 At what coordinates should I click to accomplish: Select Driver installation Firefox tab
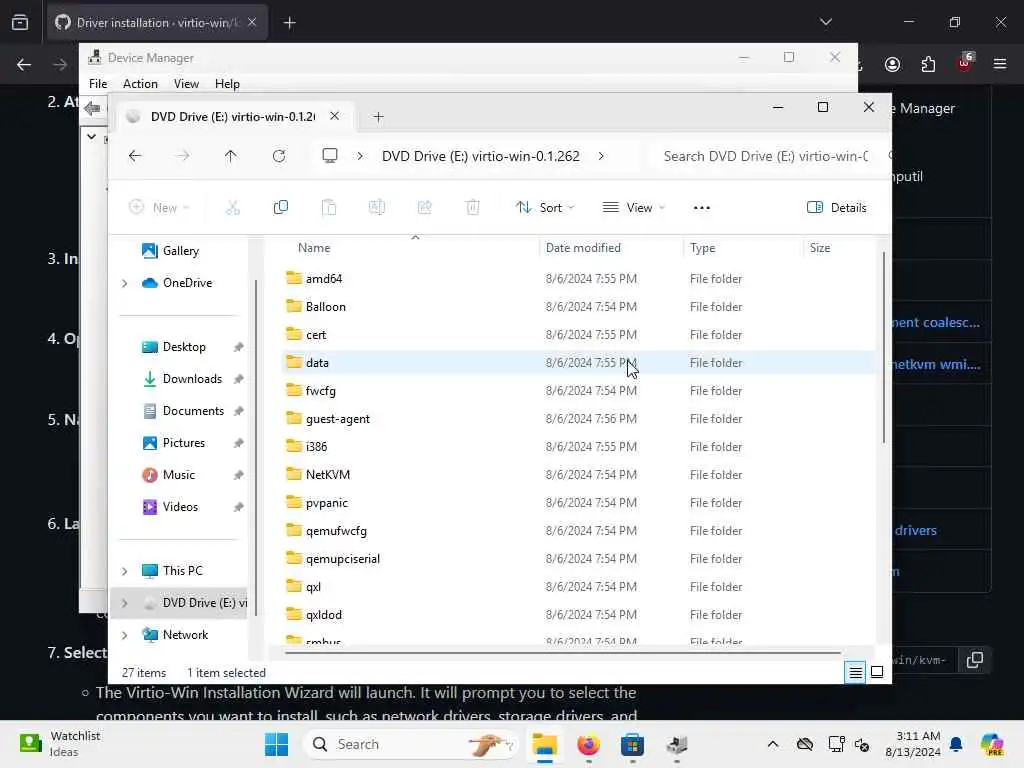click(x=157, y=23)
